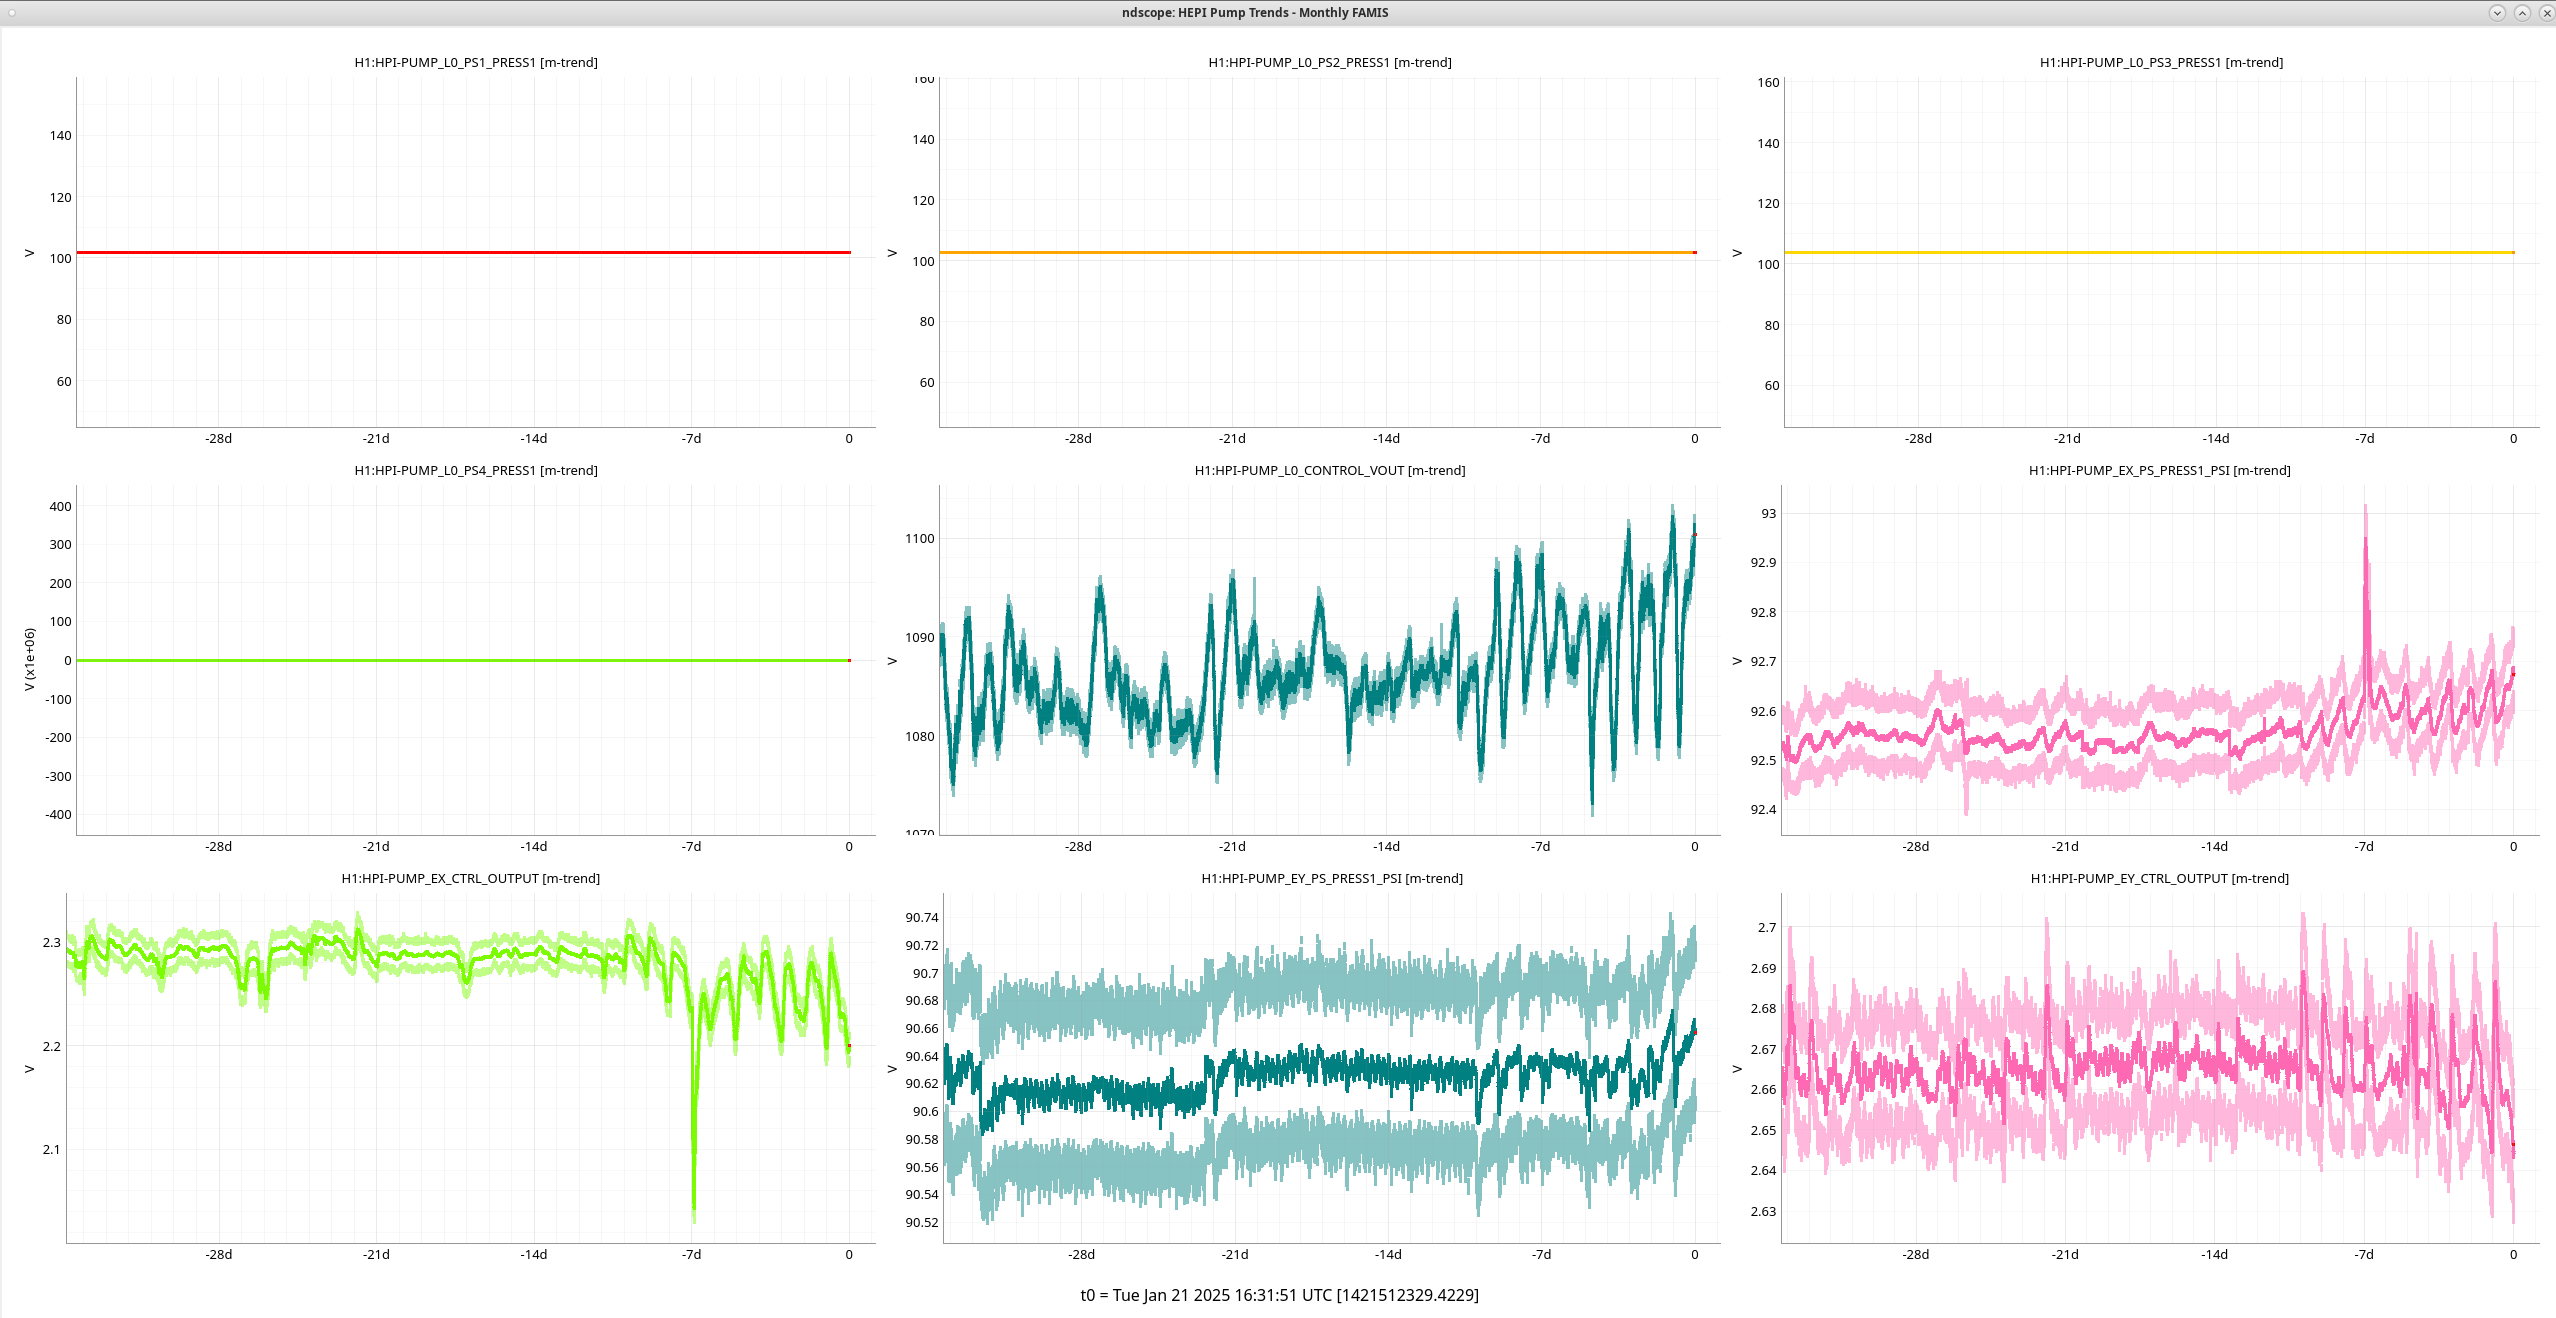Click the 2.63 label on EY_CTRL_OUTPUT y-axis

1763,1211
